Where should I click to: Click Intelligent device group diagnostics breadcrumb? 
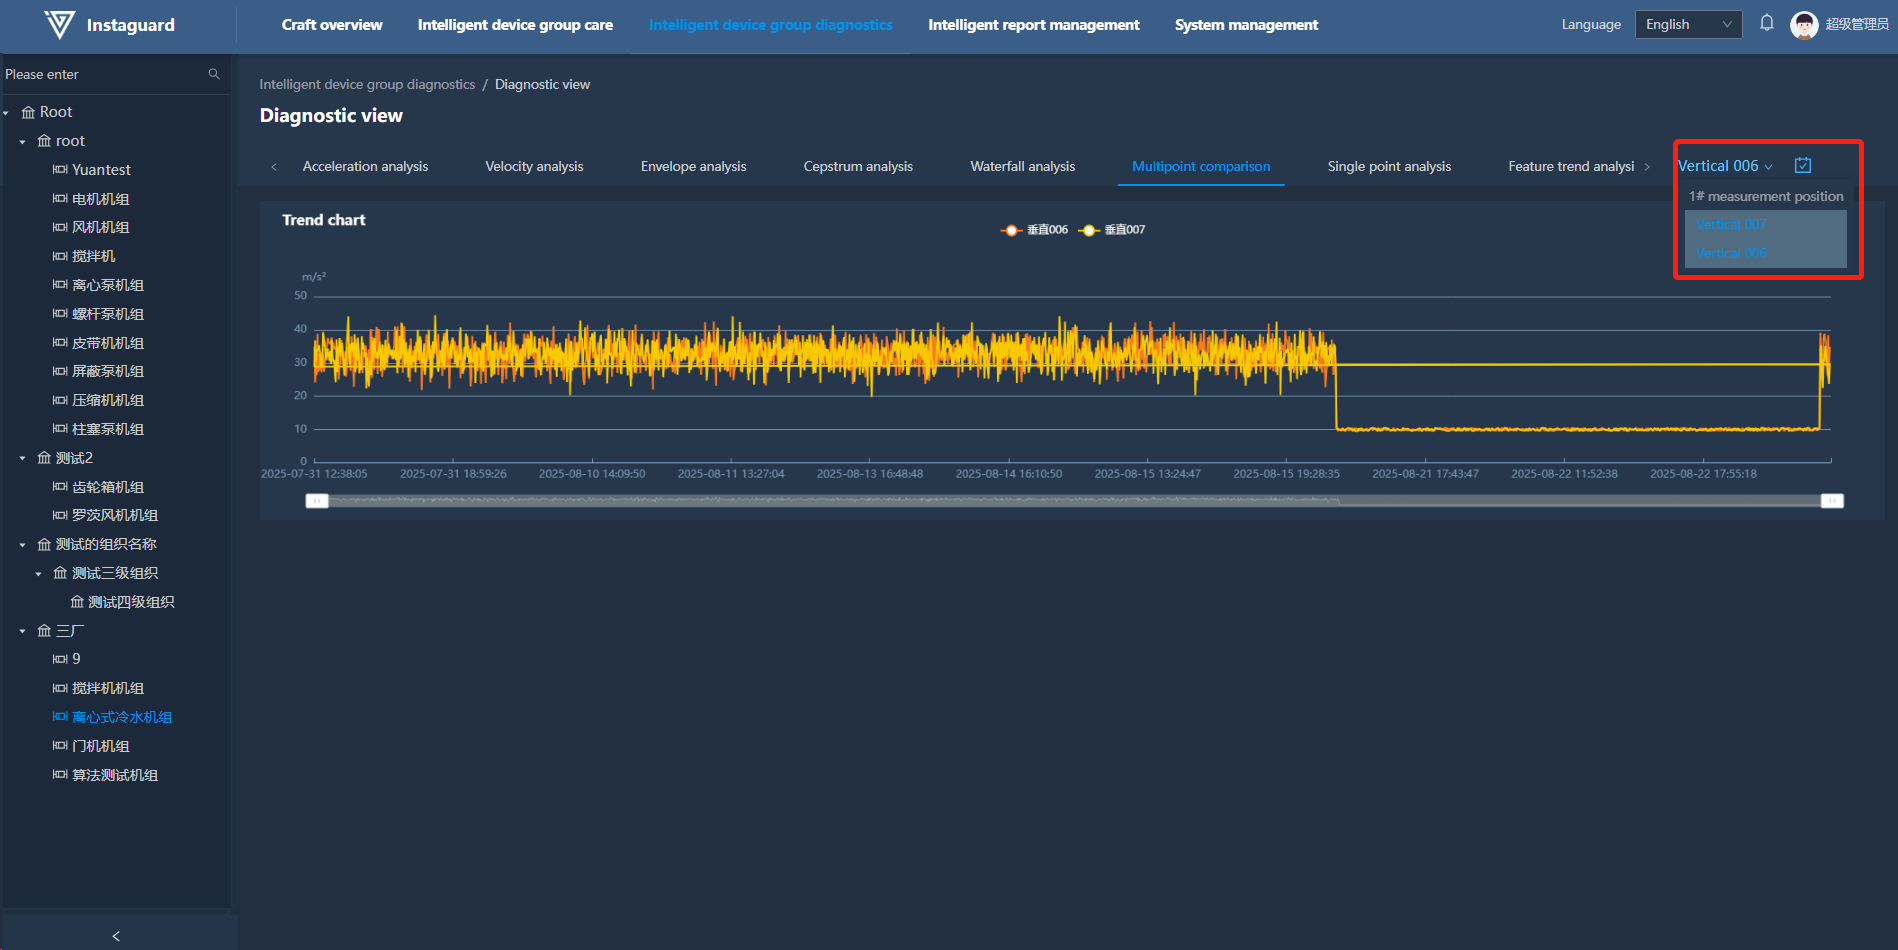(x=367, y=85)
